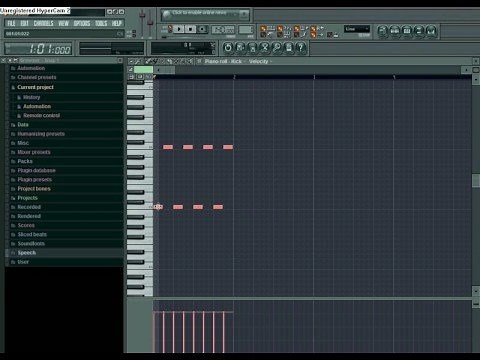This screenshot has height=360, width=480.
Task: Select last note in lower note row
Action: (218, 207)
